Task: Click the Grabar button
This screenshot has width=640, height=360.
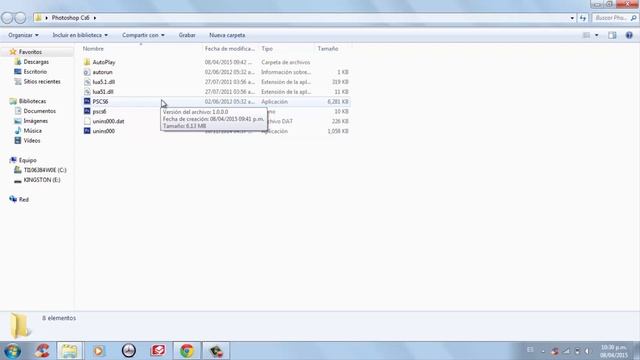Action: (x=187, y=36)
